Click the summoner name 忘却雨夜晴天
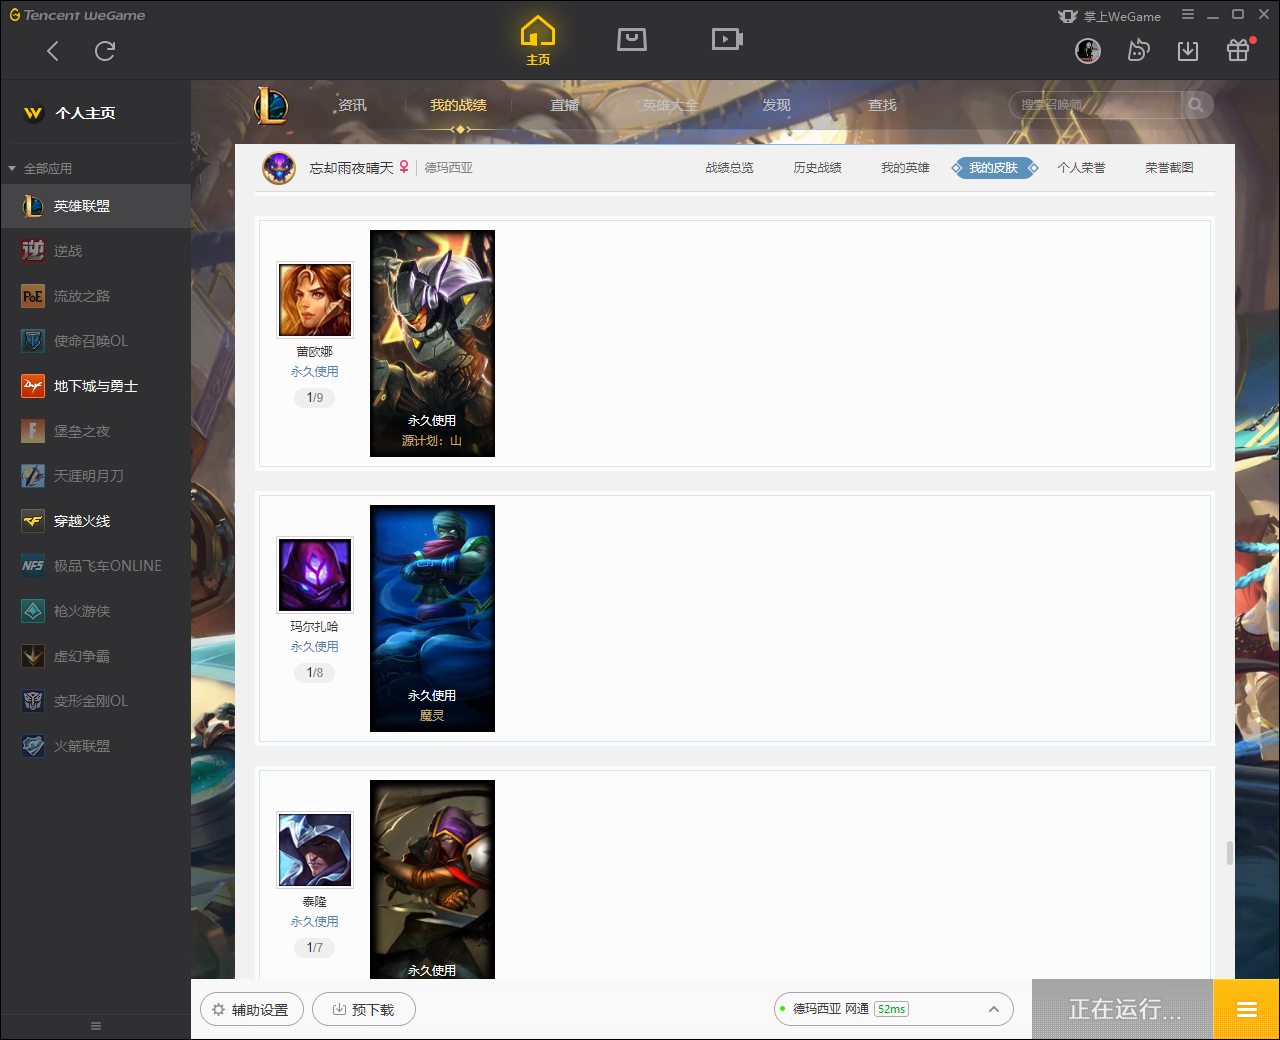 click(351, 168)
